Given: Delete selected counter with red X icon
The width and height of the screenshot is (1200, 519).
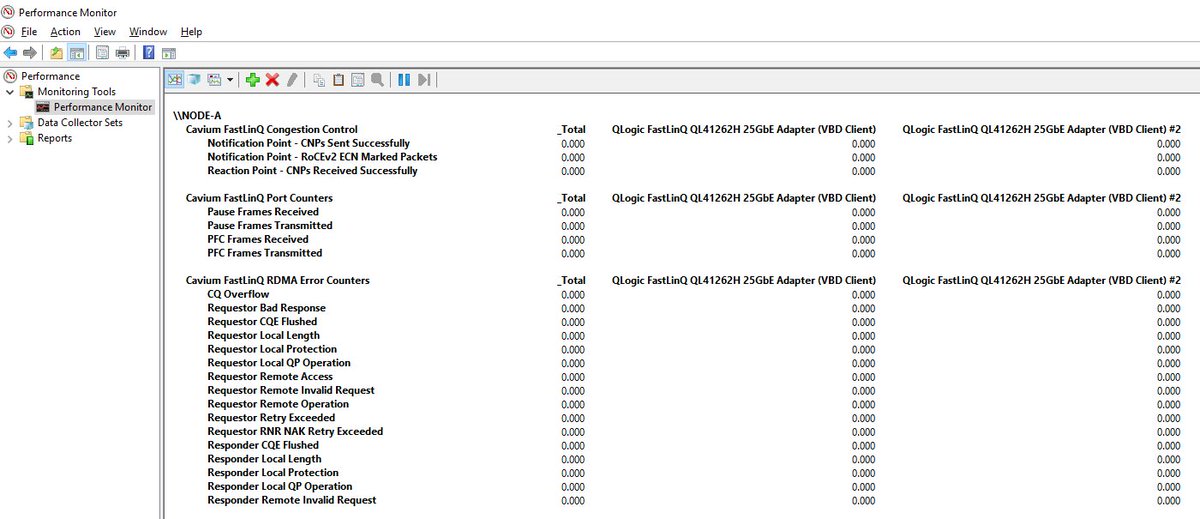Looking at the screenshot, I should point(272,79).
